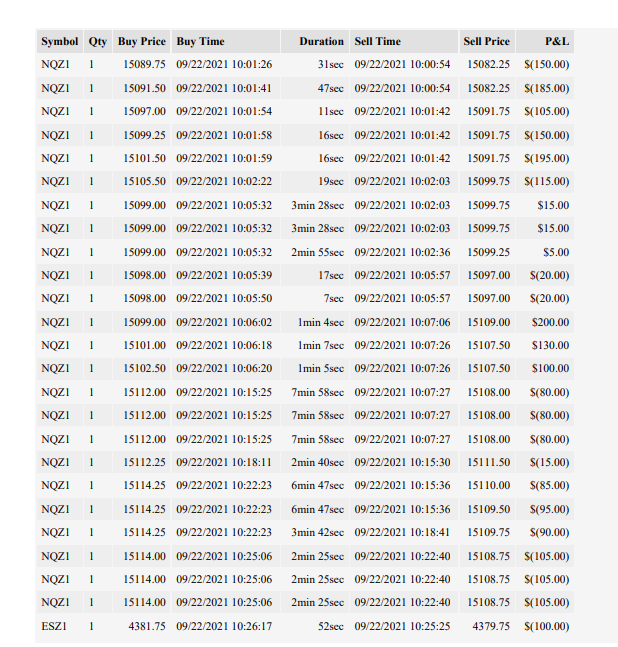The width and height of the screenshot is (618, 647).
Task: Click the Buy Time column header
Action: point(226,41)
